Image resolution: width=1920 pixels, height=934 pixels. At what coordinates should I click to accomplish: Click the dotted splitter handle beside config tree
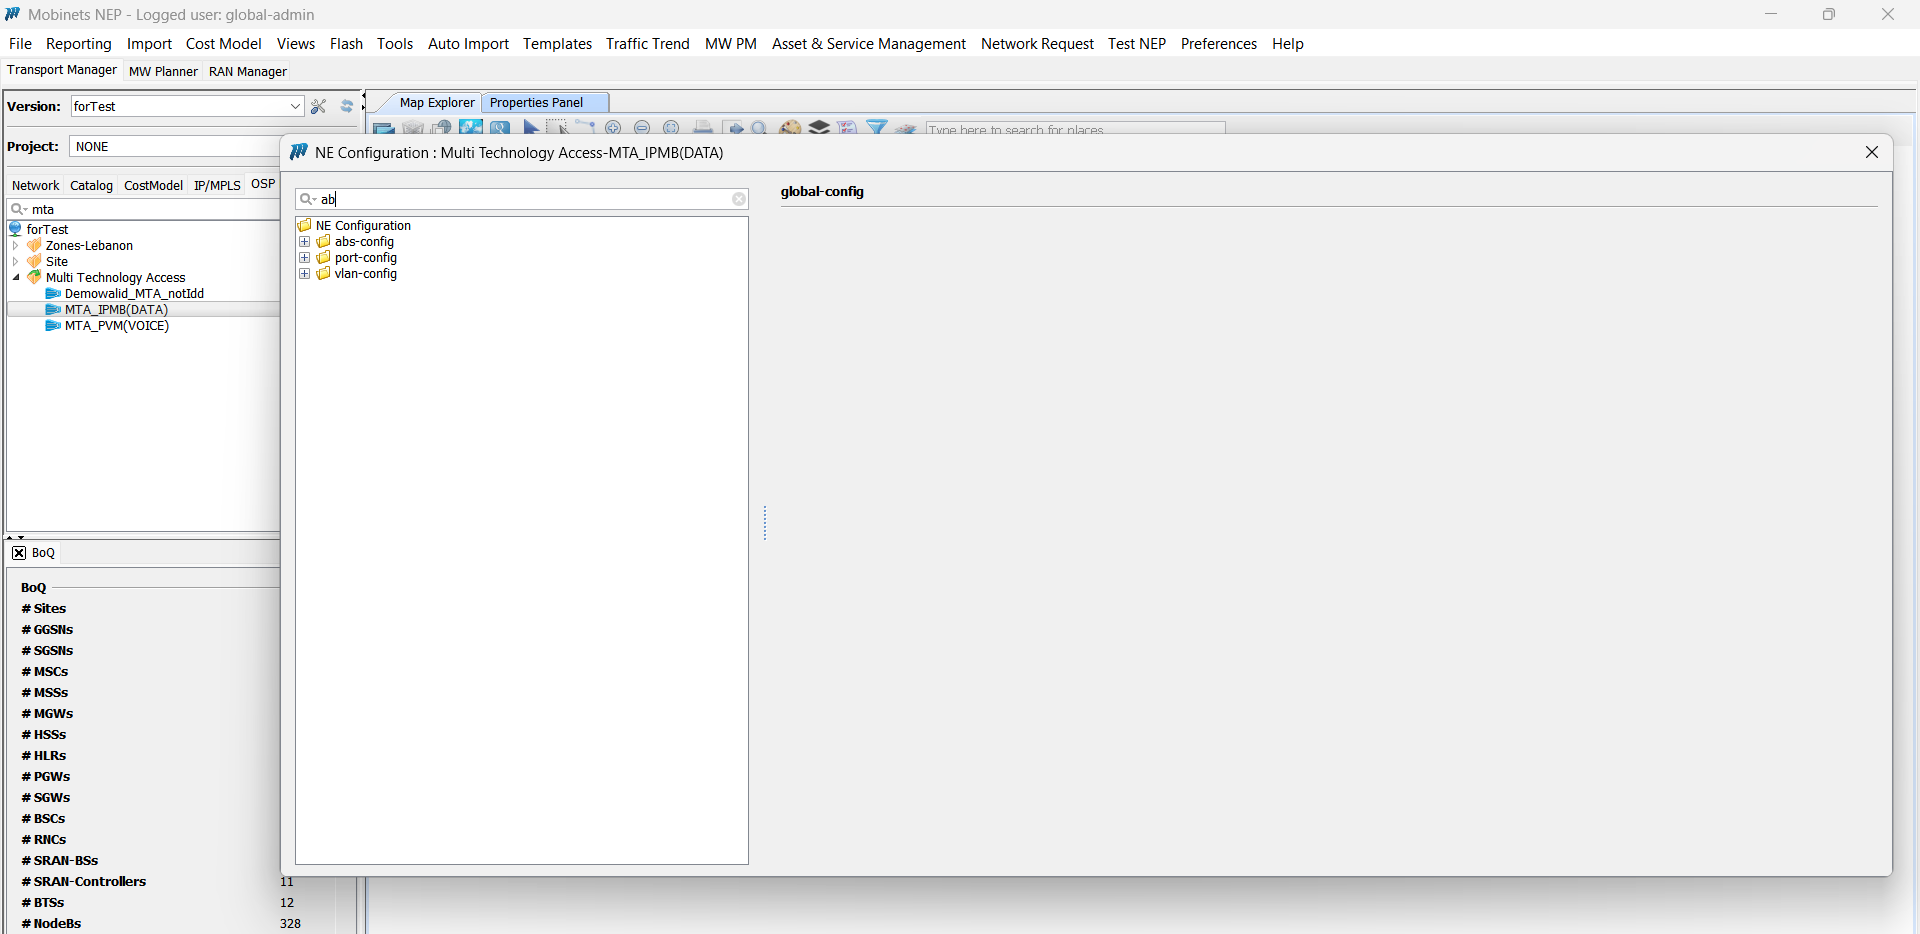pyautogui.click(x=765, y=523)
